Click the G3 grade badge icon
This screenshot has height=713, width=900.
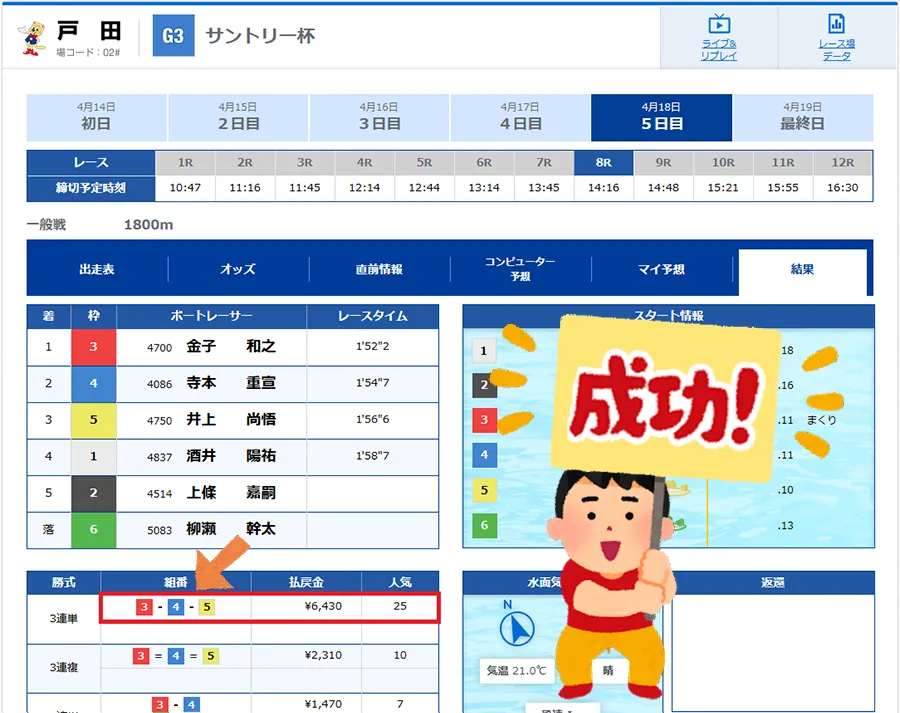click(x=173, y=36)
